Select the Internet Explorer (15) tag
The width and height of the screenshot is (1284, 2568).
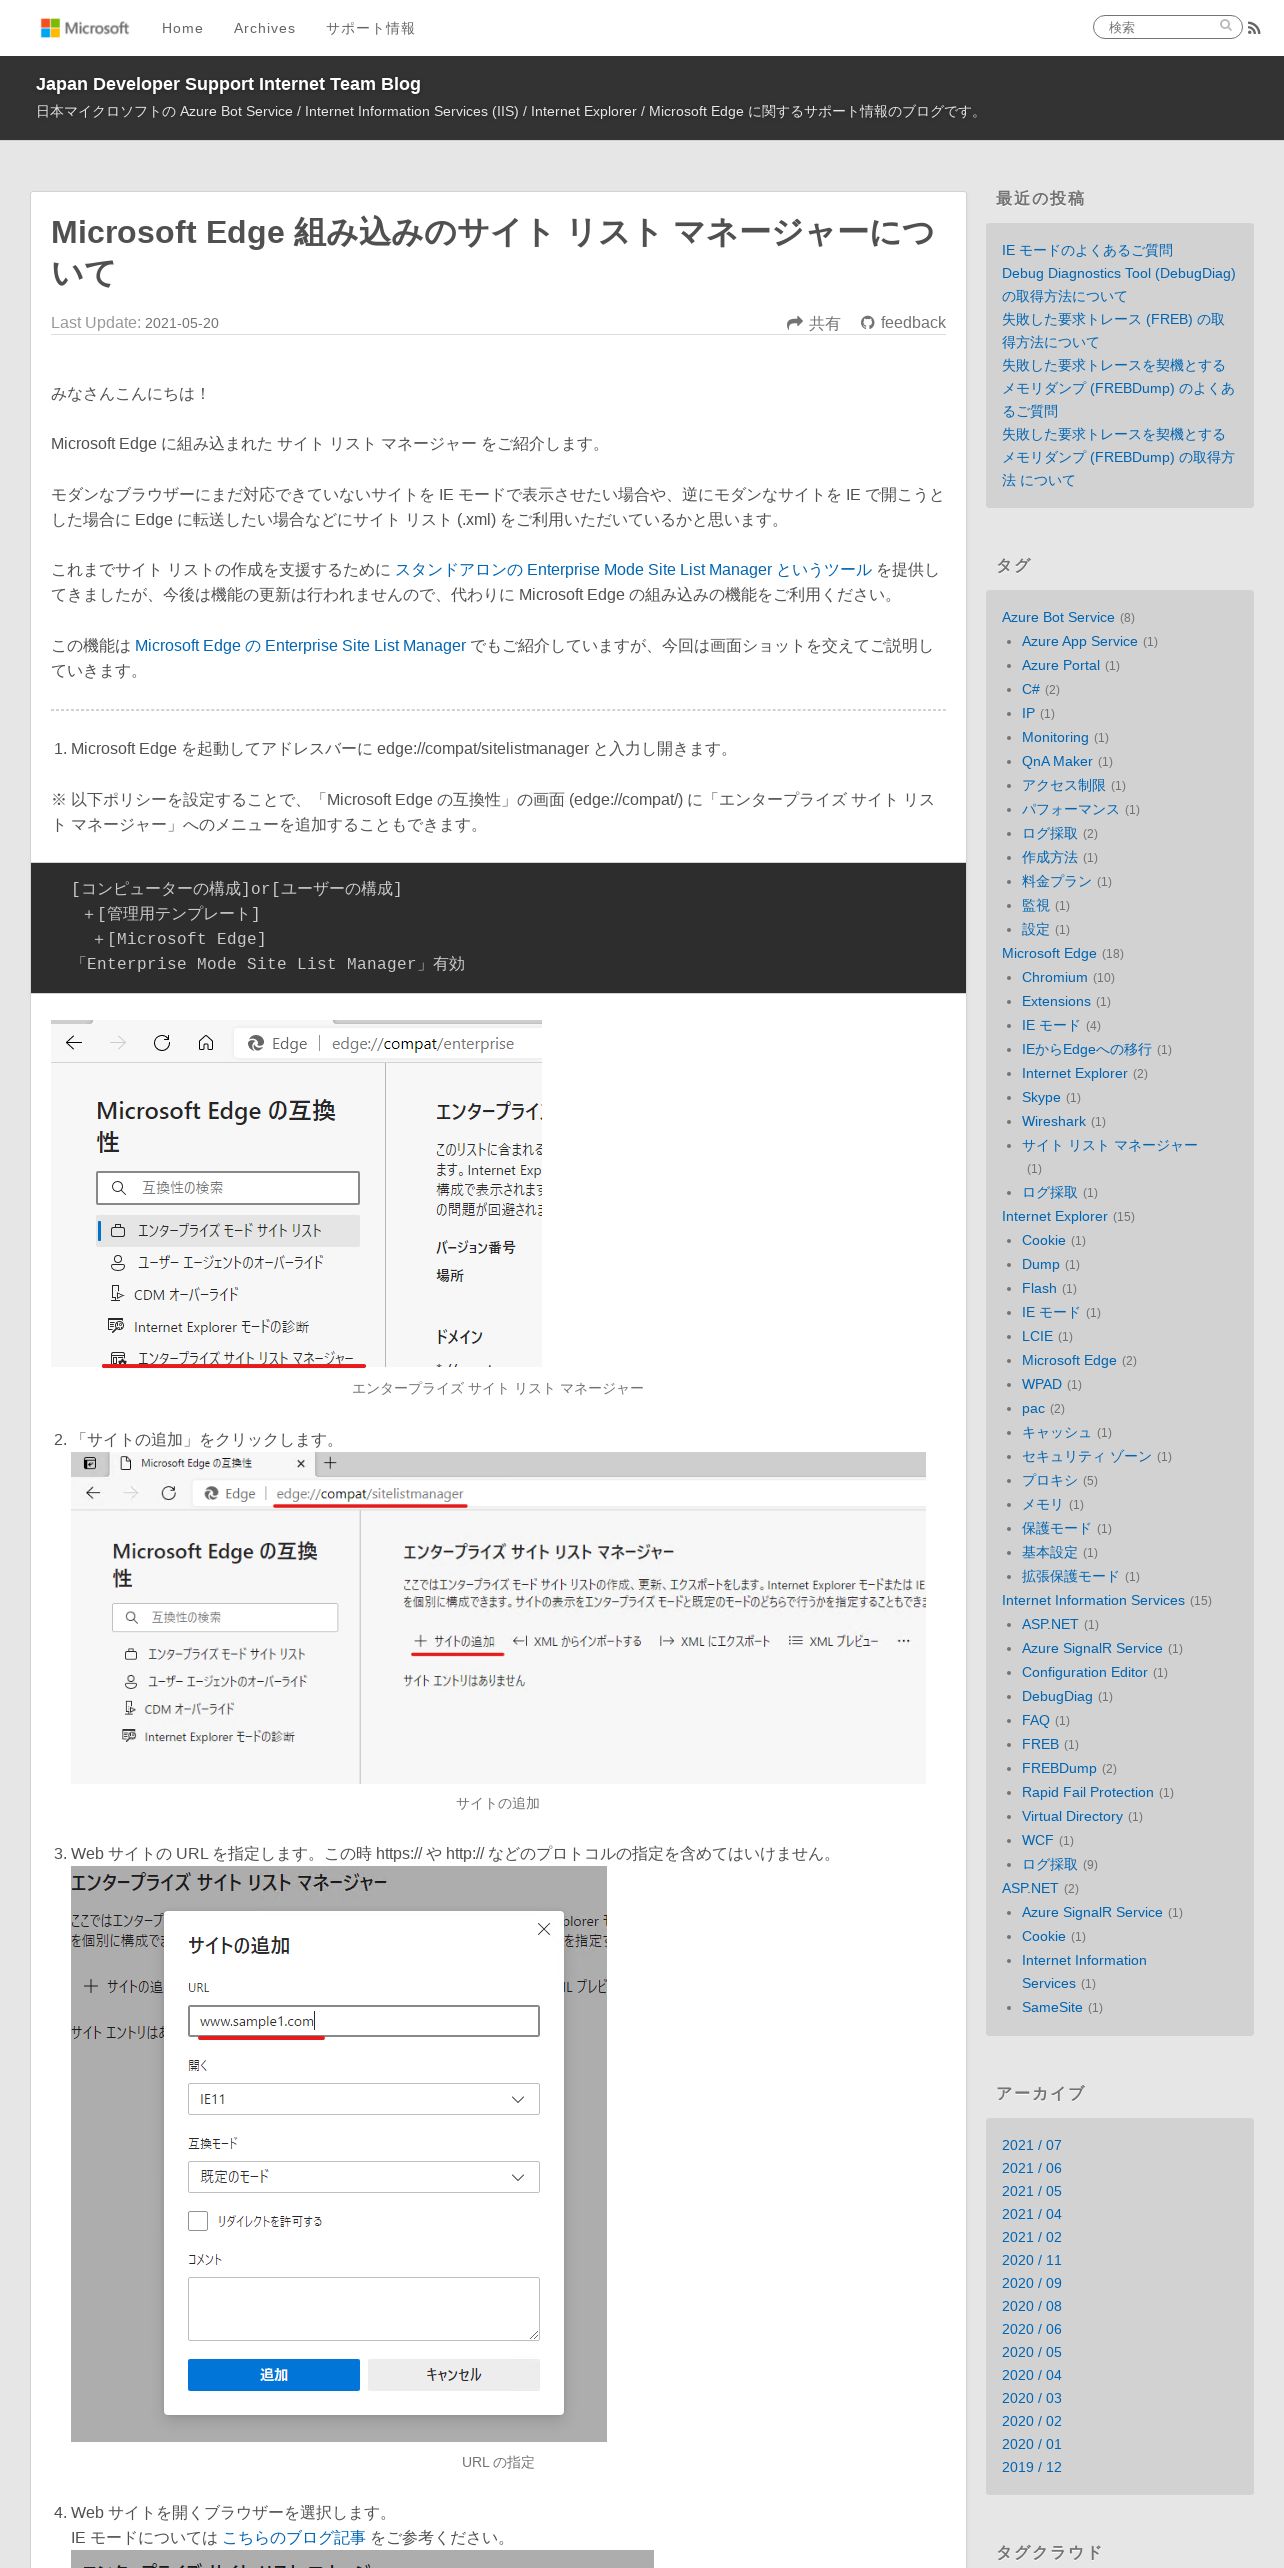pos(1054,1216)
